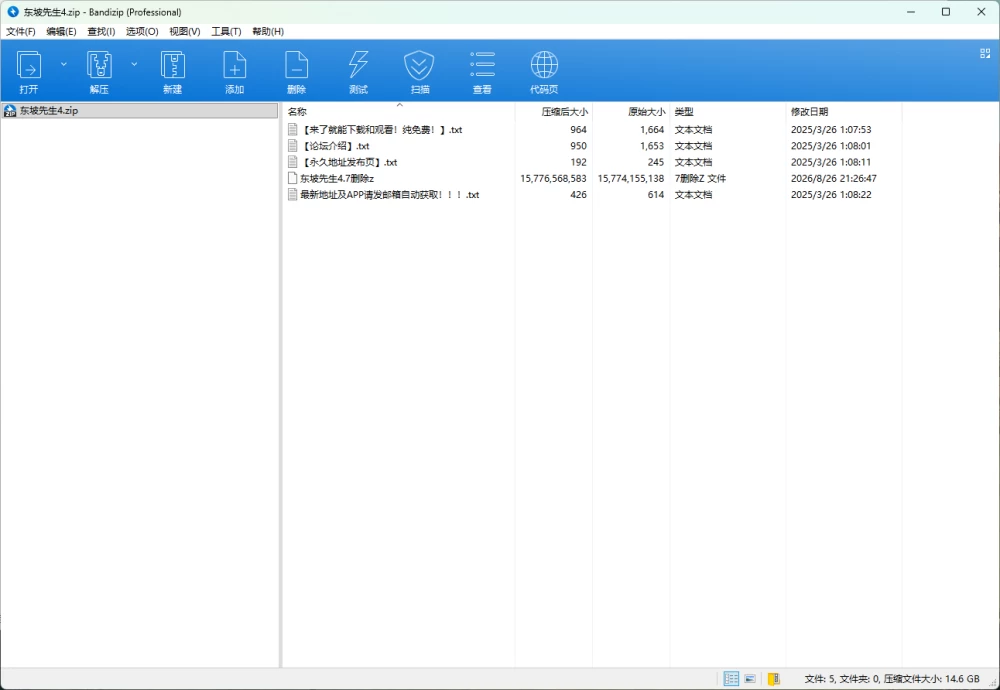Switch to image preview view icon in status bar
Image resolution: width=1000 pixels, height=690 pixels.
[x=750, y=679]
